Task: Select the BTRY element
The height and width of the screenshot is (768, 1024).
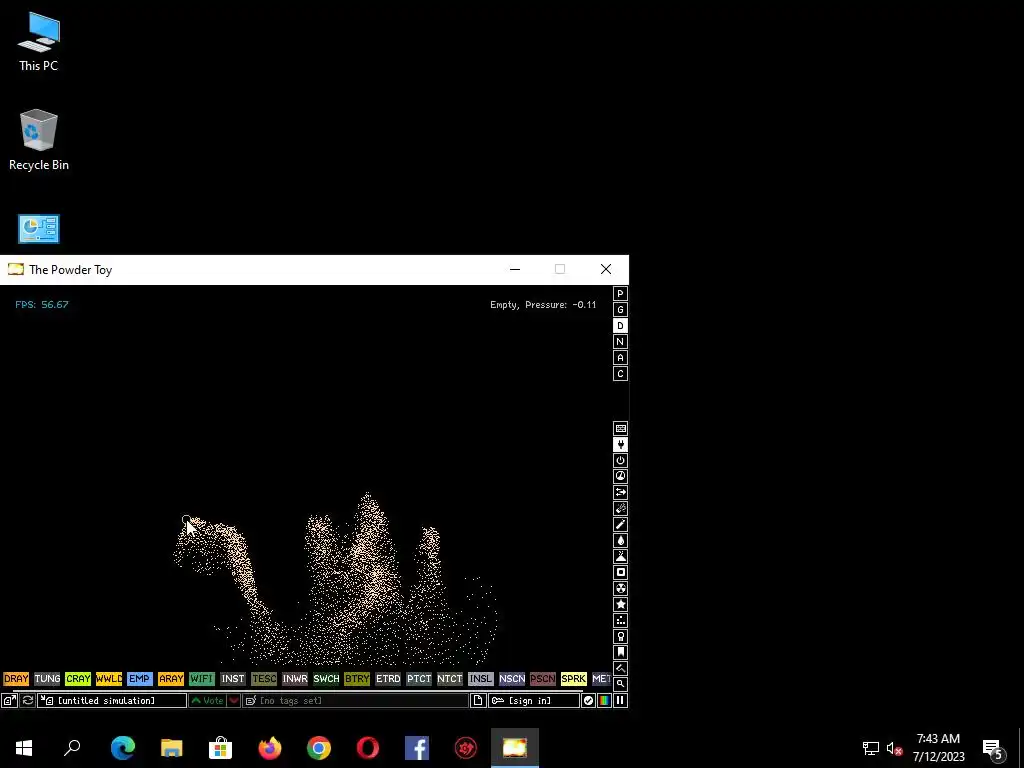Action: point(357,679)
